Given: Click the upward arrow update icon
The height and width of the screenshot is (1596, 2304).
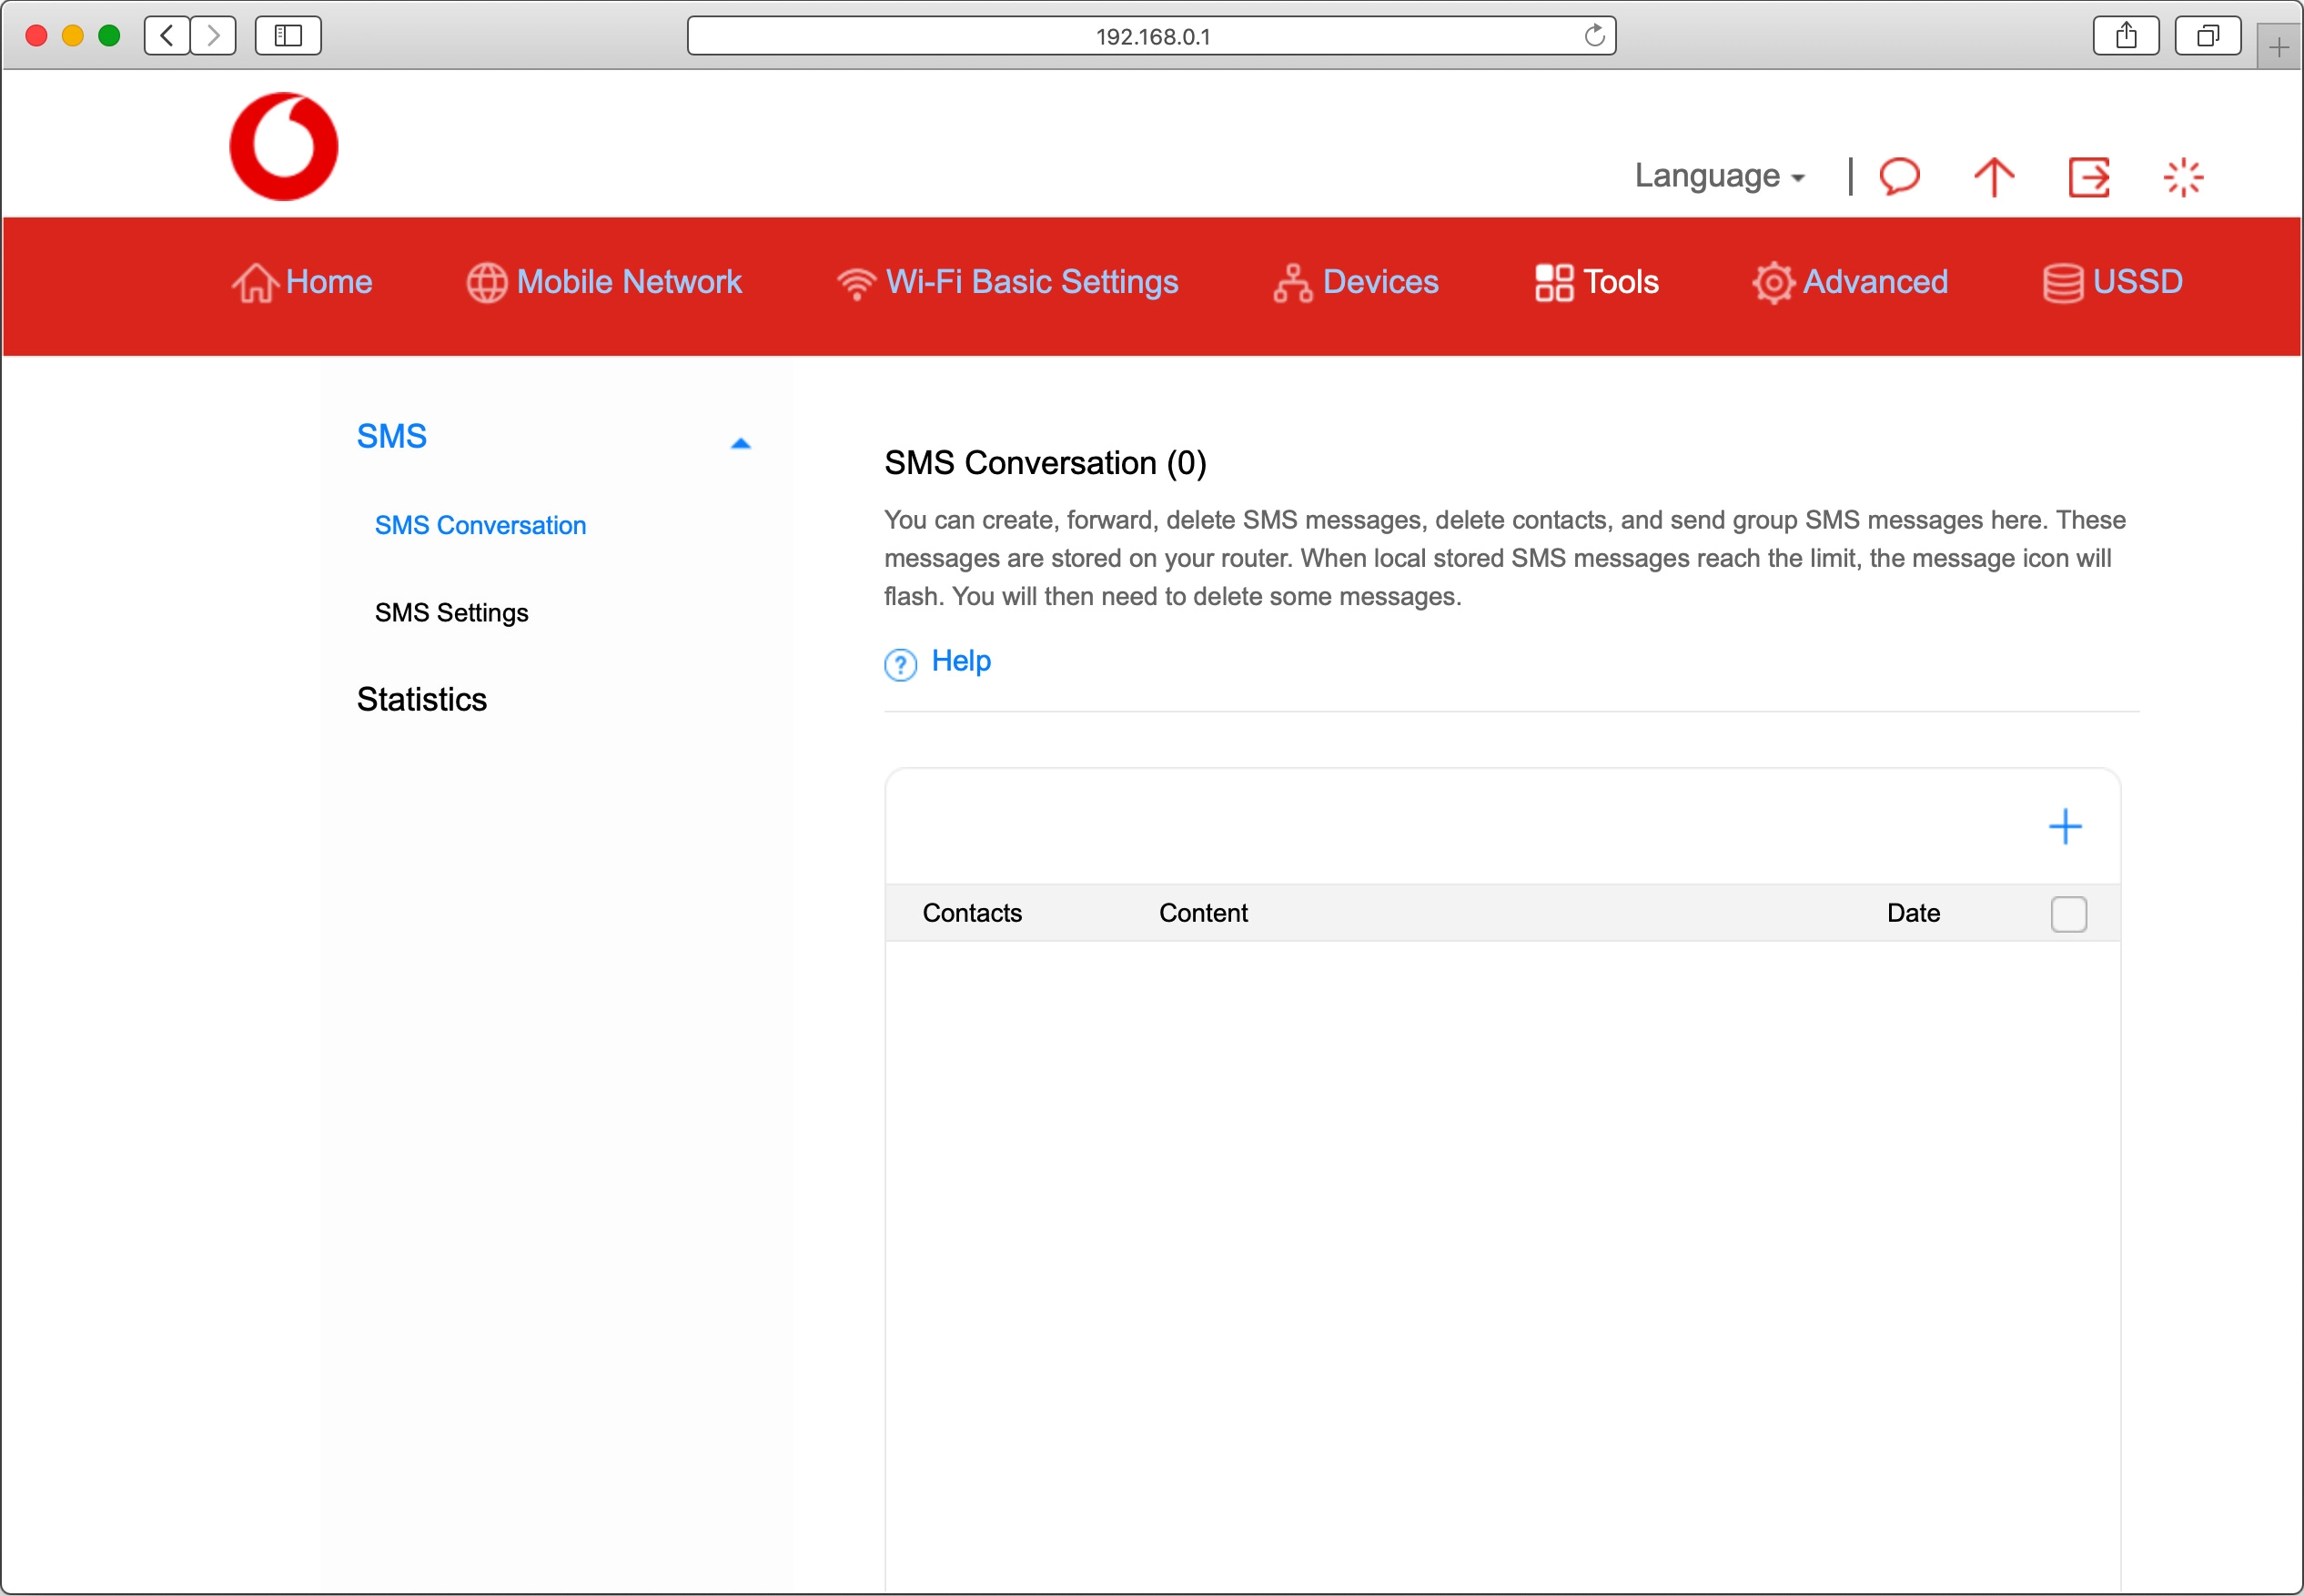Looking at the screenshot, I should click(x=1993, y=177).
